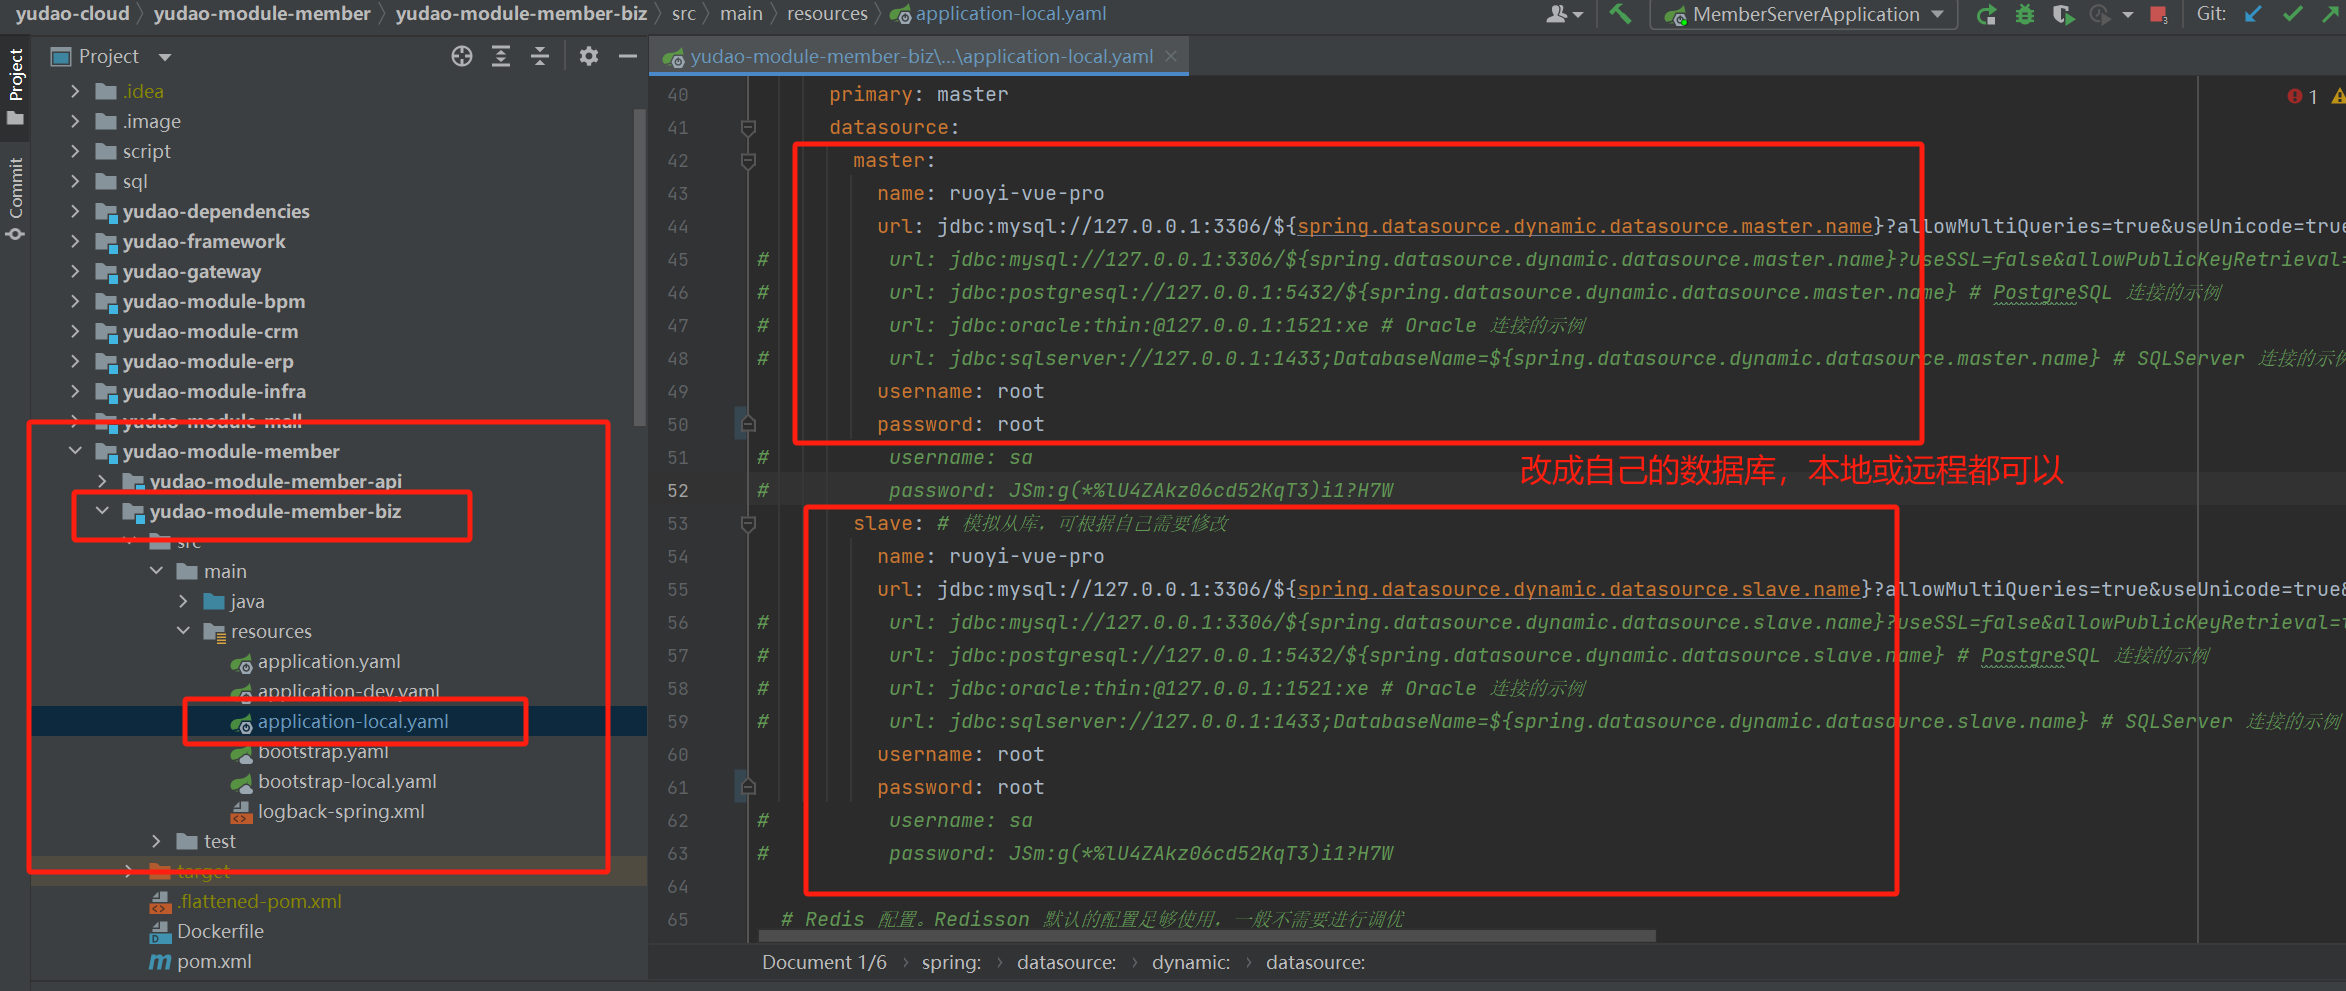Screen dimensions: 2346x991
Task: Open application-local.yaml in tree
Action: 353,721
